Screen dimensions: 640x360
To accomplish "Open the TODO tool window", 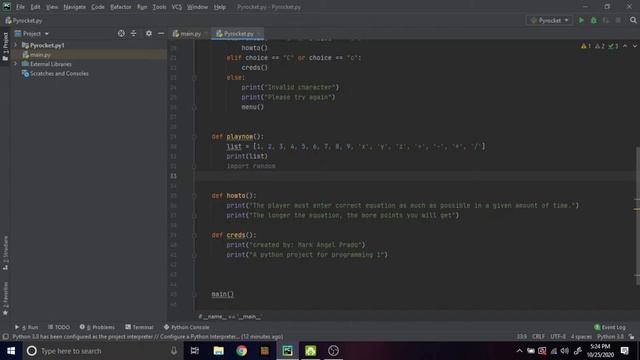I will [59, 327].
